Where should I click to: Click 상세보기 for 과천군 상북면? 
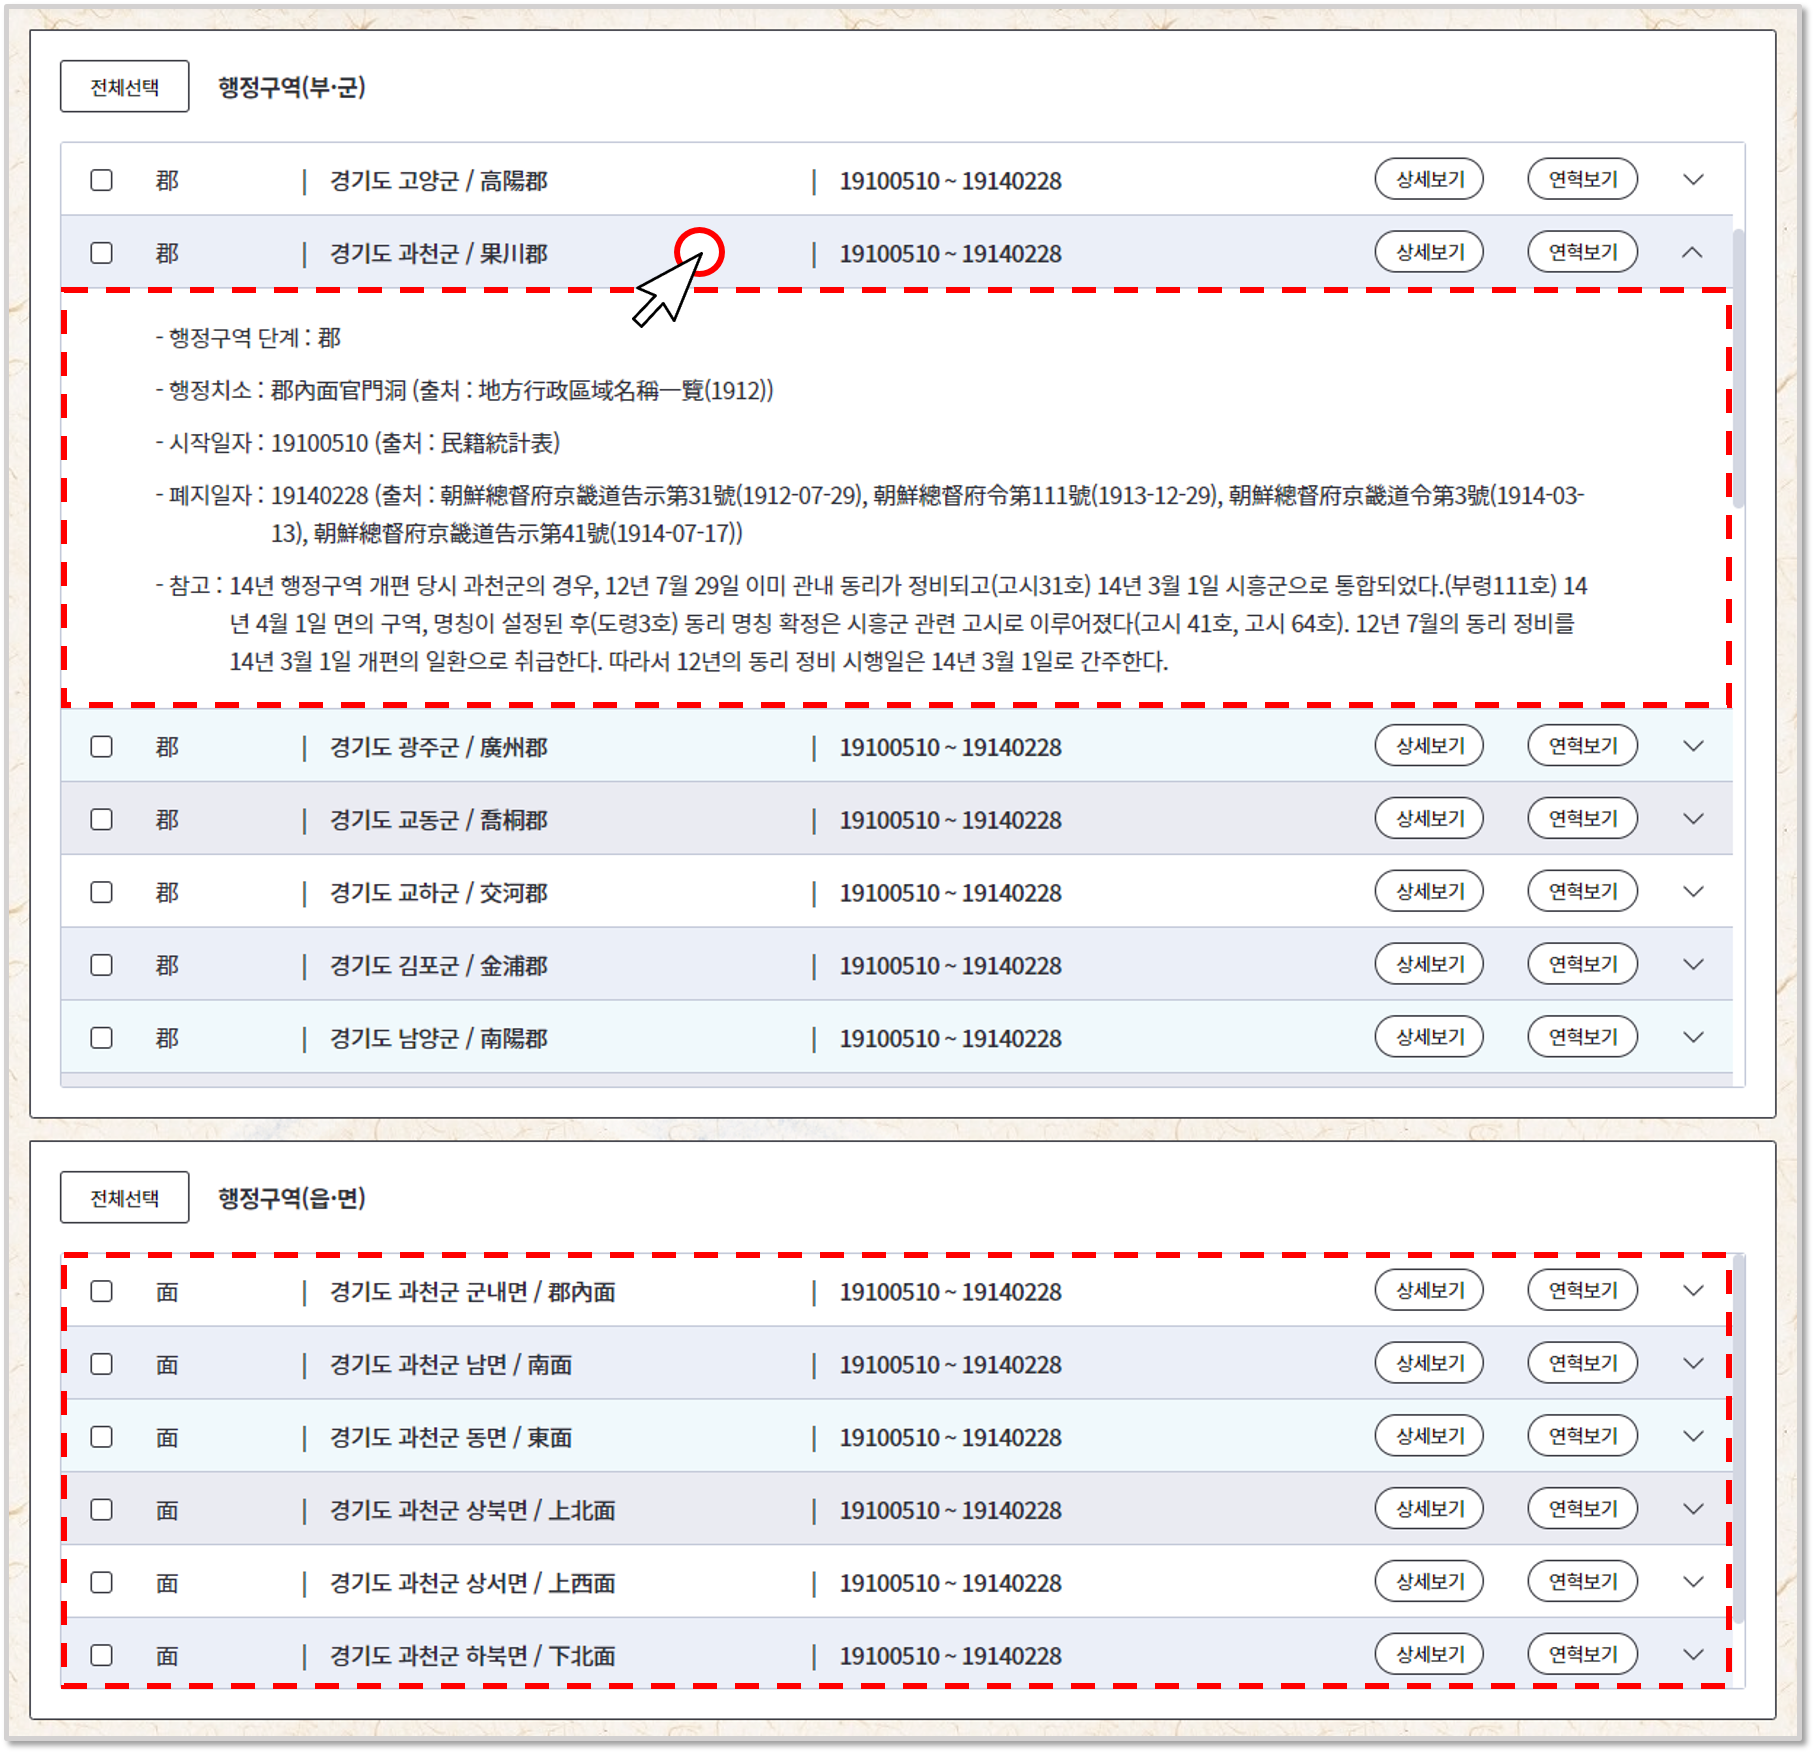pos(1429,1509)
